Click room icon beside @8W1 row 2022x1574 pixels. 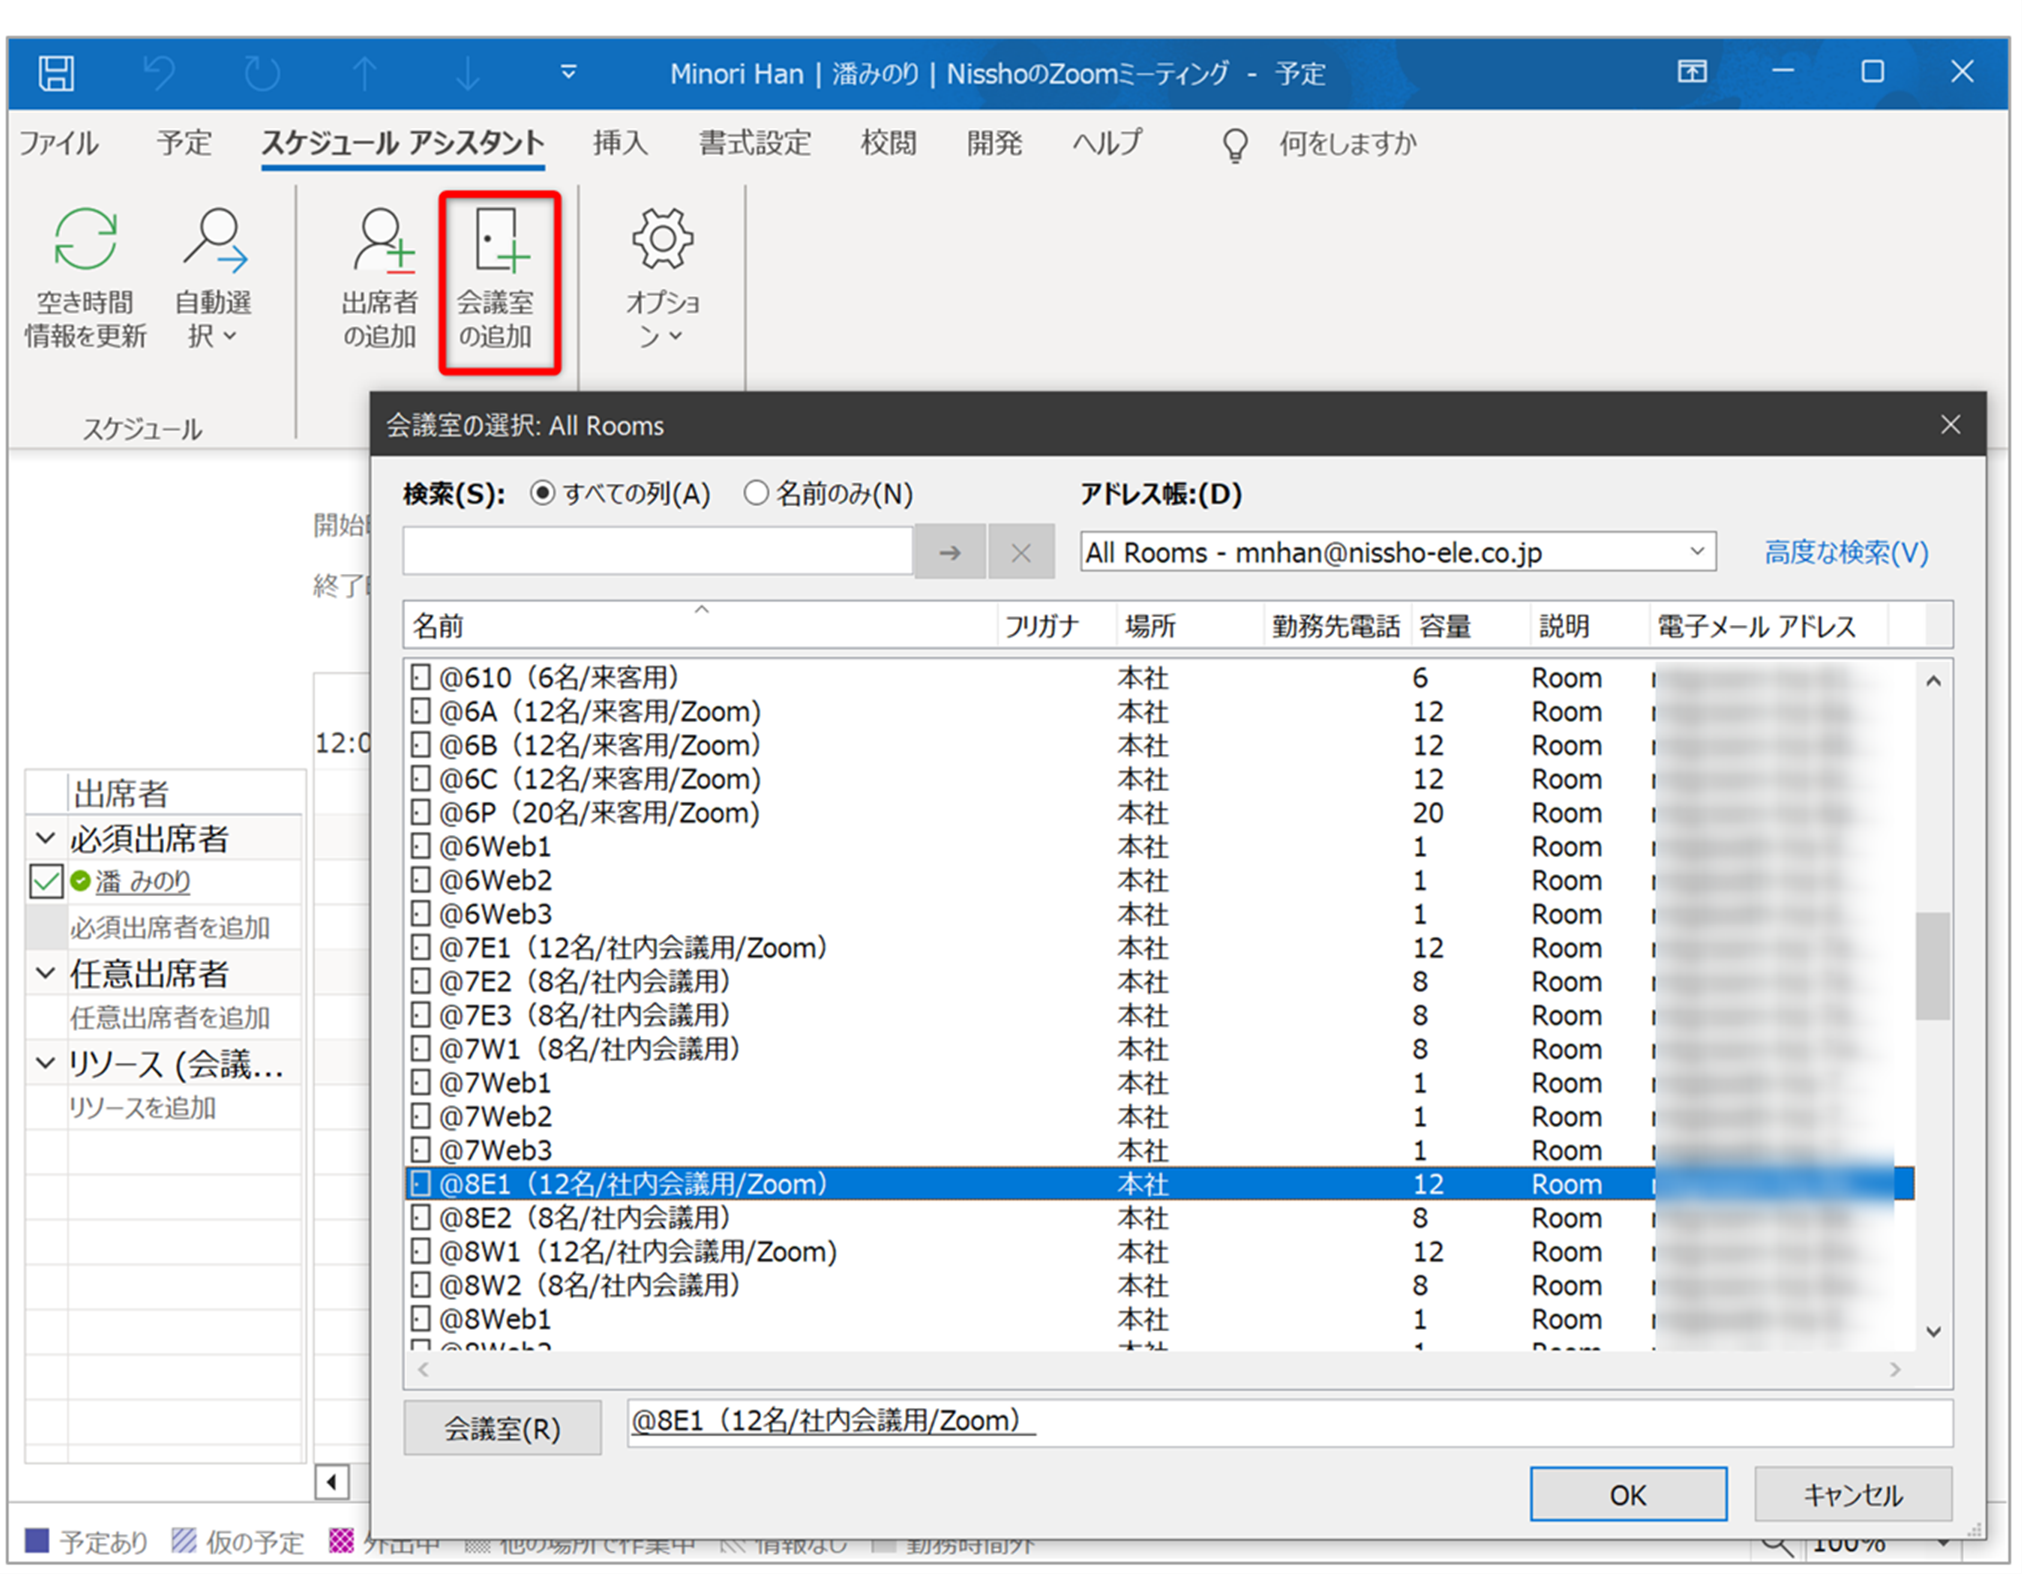(x=421, y=1251)
